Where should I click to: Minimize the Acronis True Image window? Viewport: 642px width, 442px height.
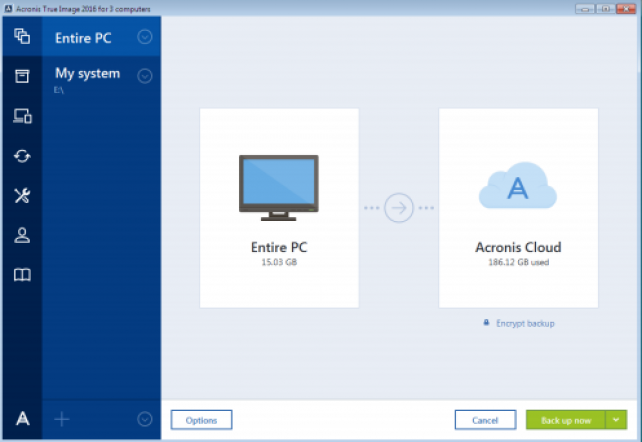(x=585, y=8)
